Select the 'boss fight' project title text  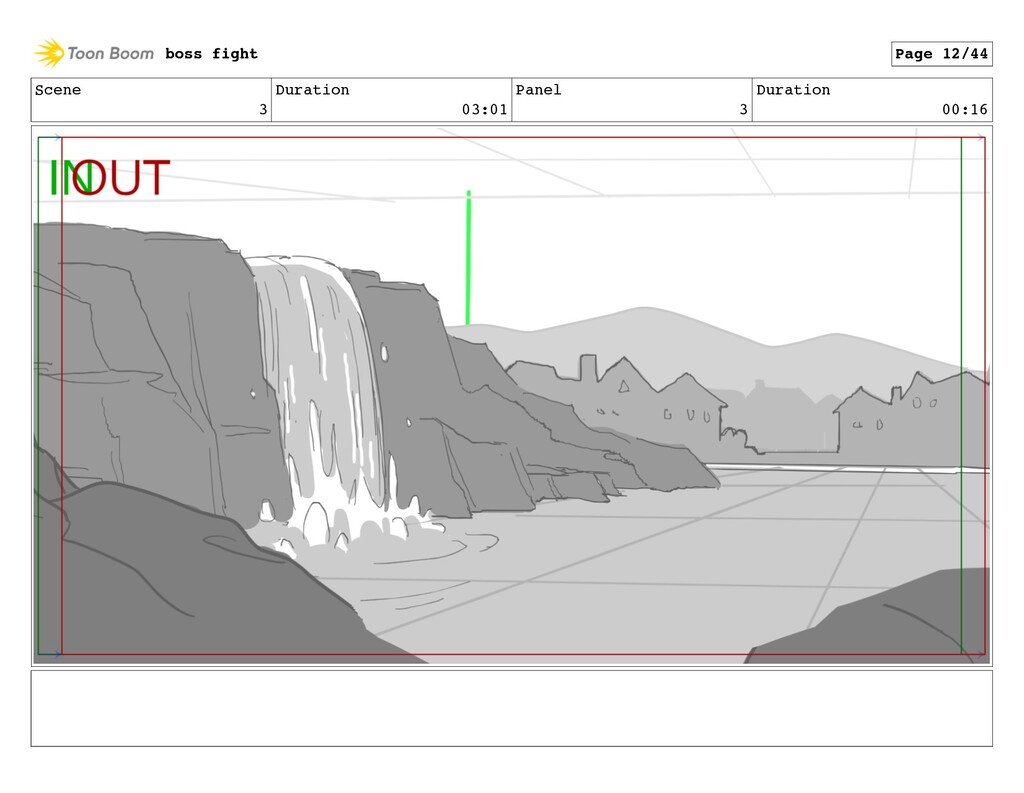(211, 54)
